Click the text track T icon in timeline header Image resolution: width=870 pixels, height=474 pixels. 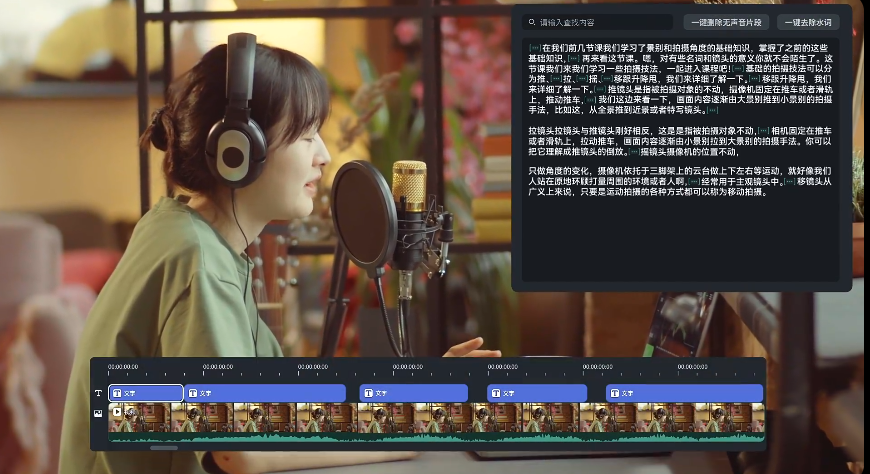coord(98,393)
